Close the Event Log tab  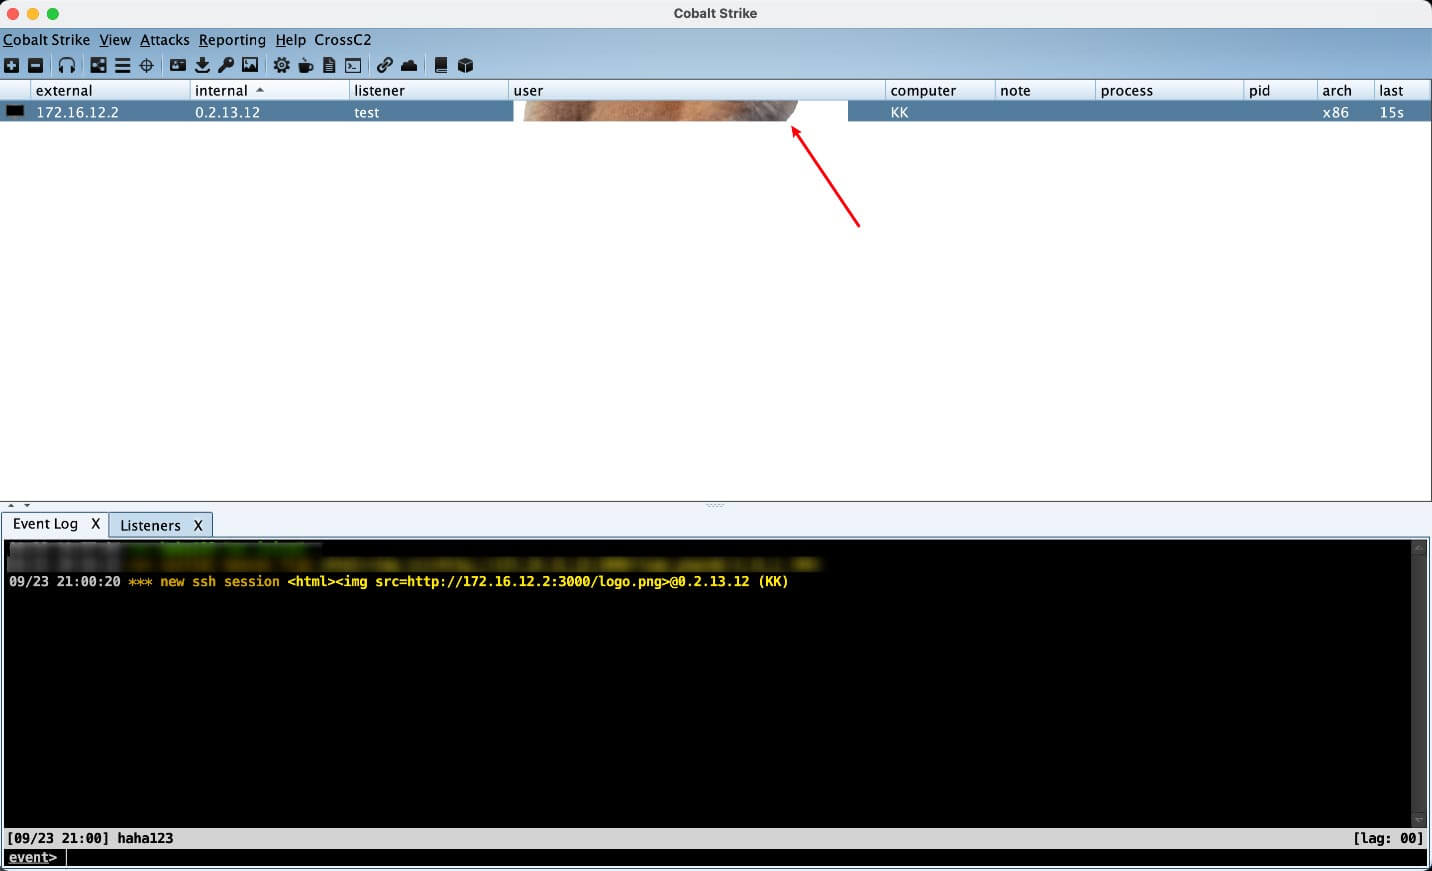(96, 524)
